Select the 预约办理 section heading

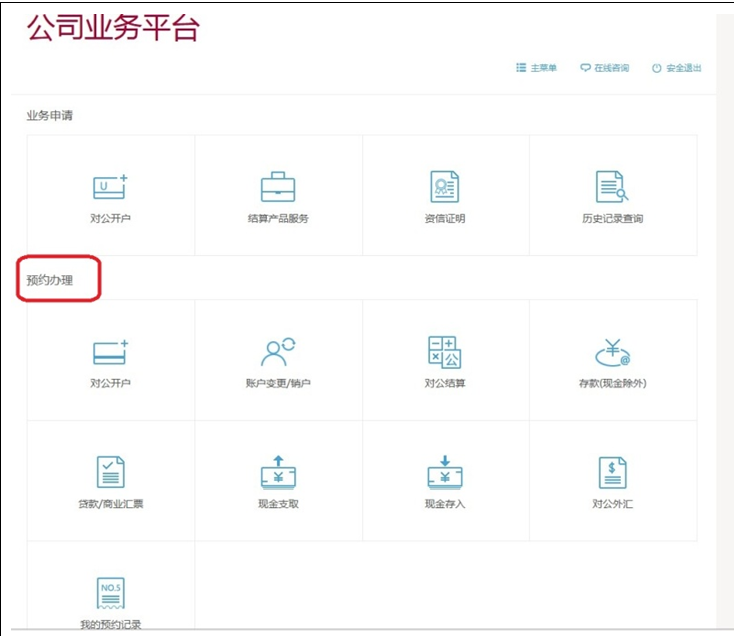click(x=50, y=281)
